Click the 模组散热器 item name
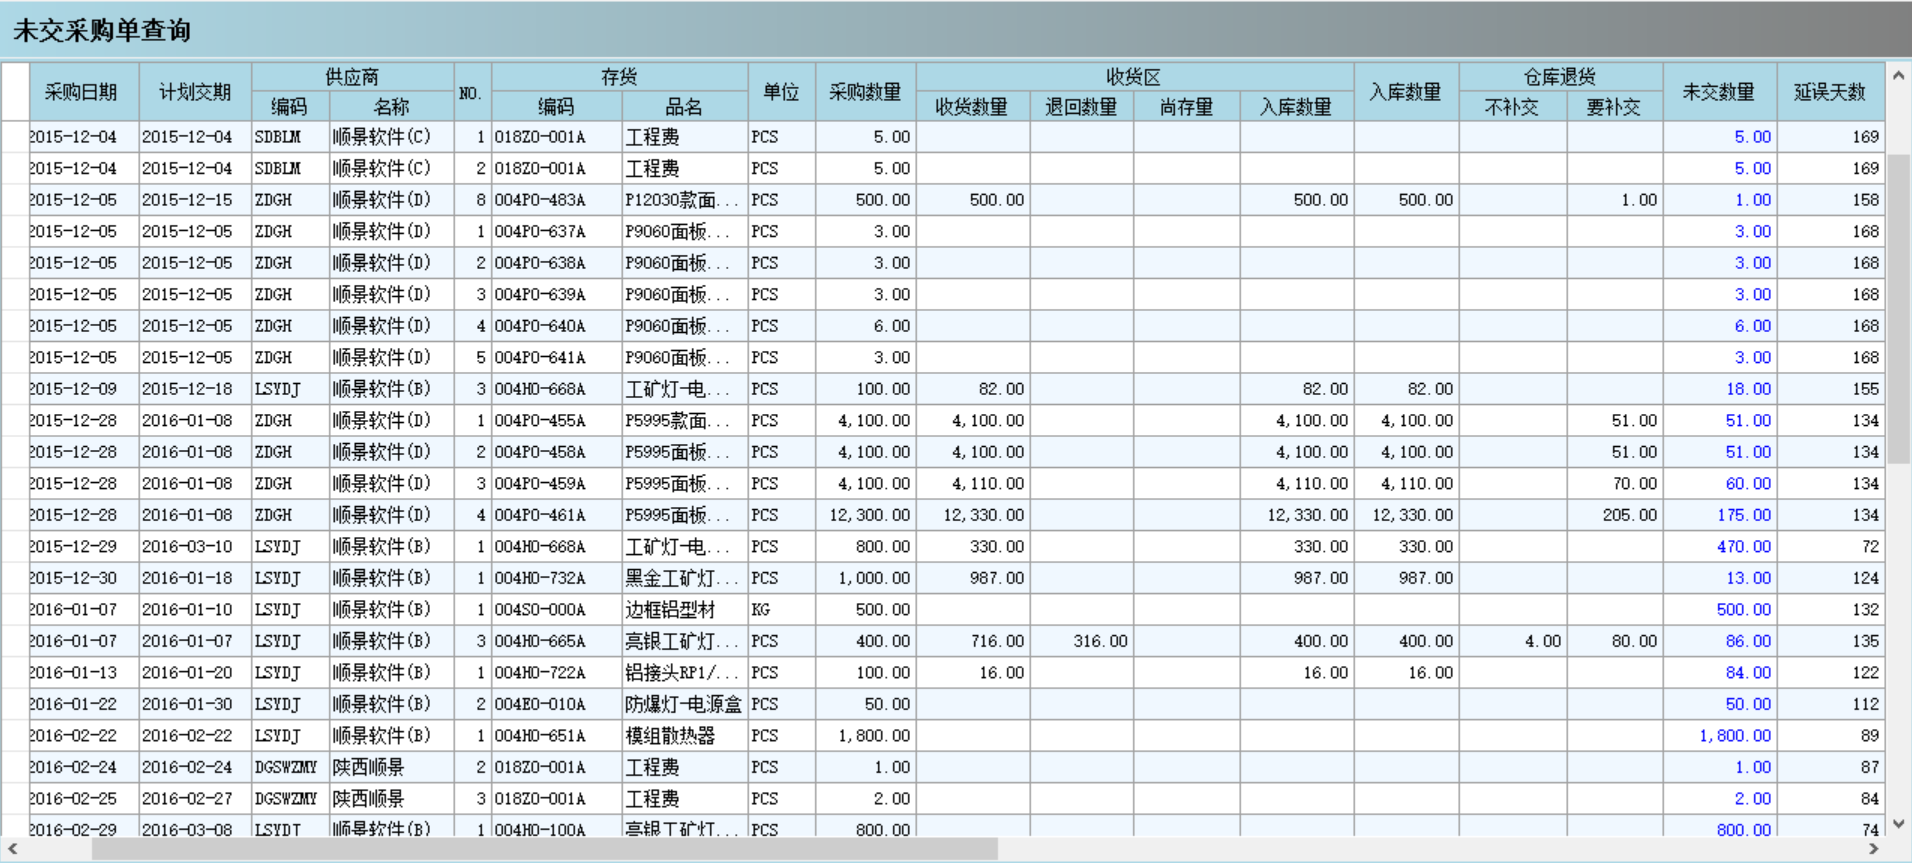 tap(684, 736)
